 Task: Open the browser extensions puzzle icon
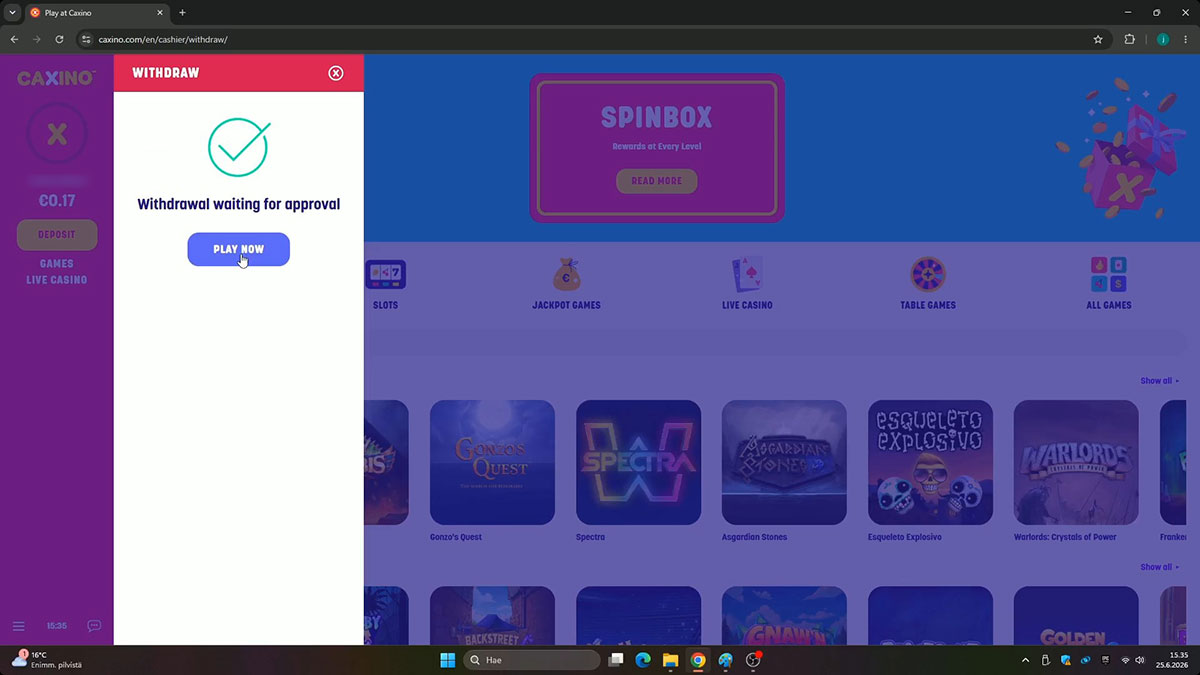coord(1130,39)
